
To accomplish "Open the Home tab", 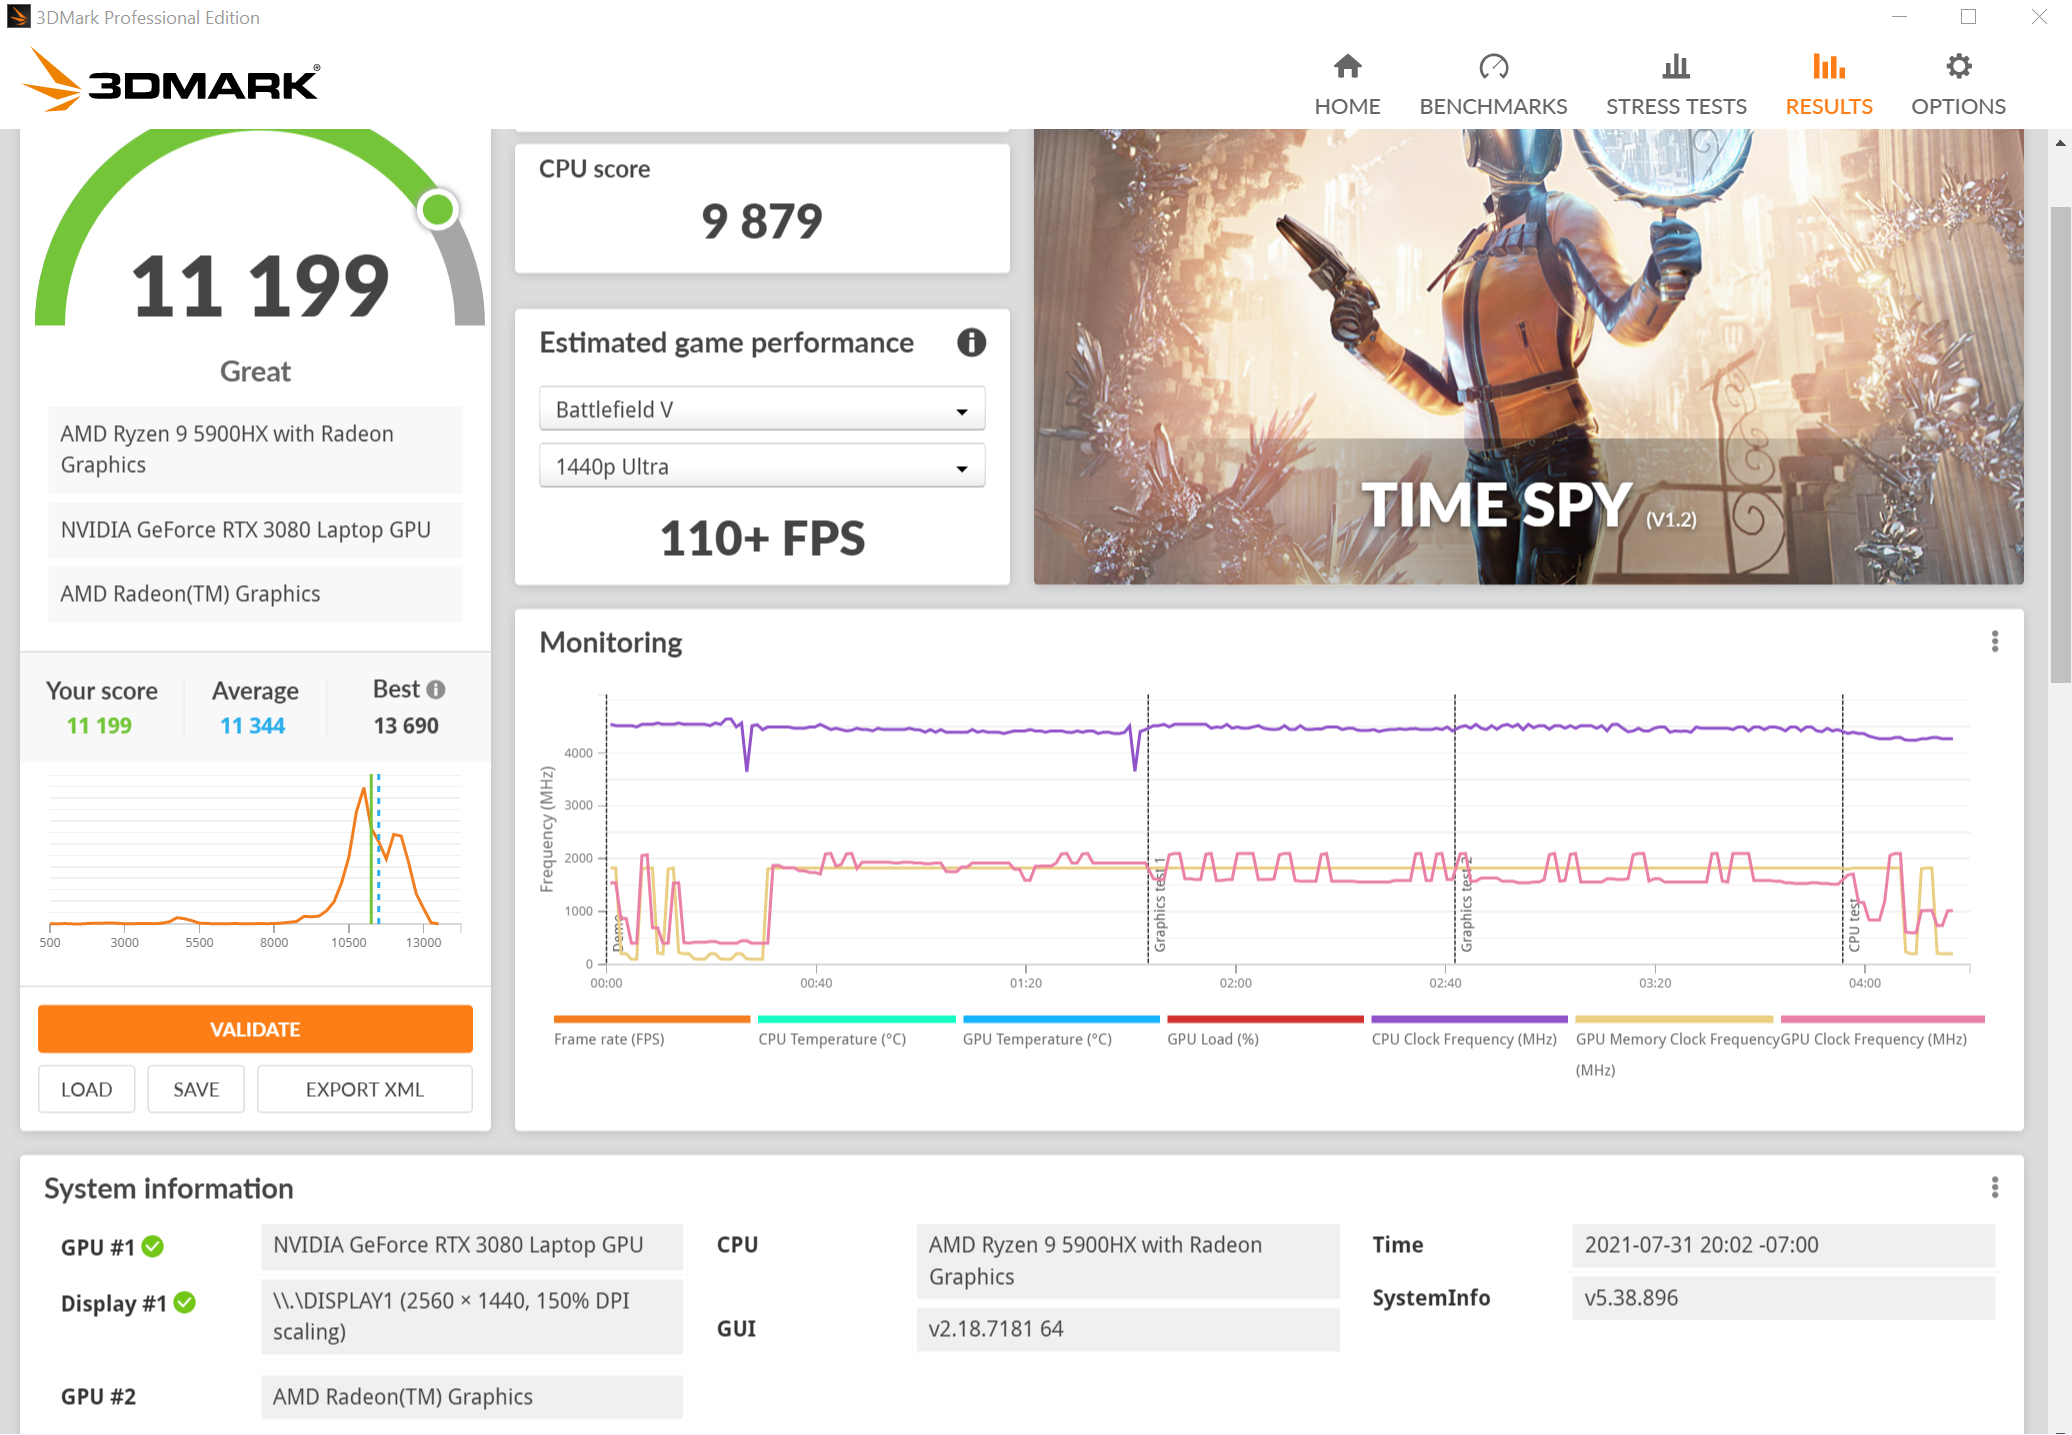I will (1347, 86).
